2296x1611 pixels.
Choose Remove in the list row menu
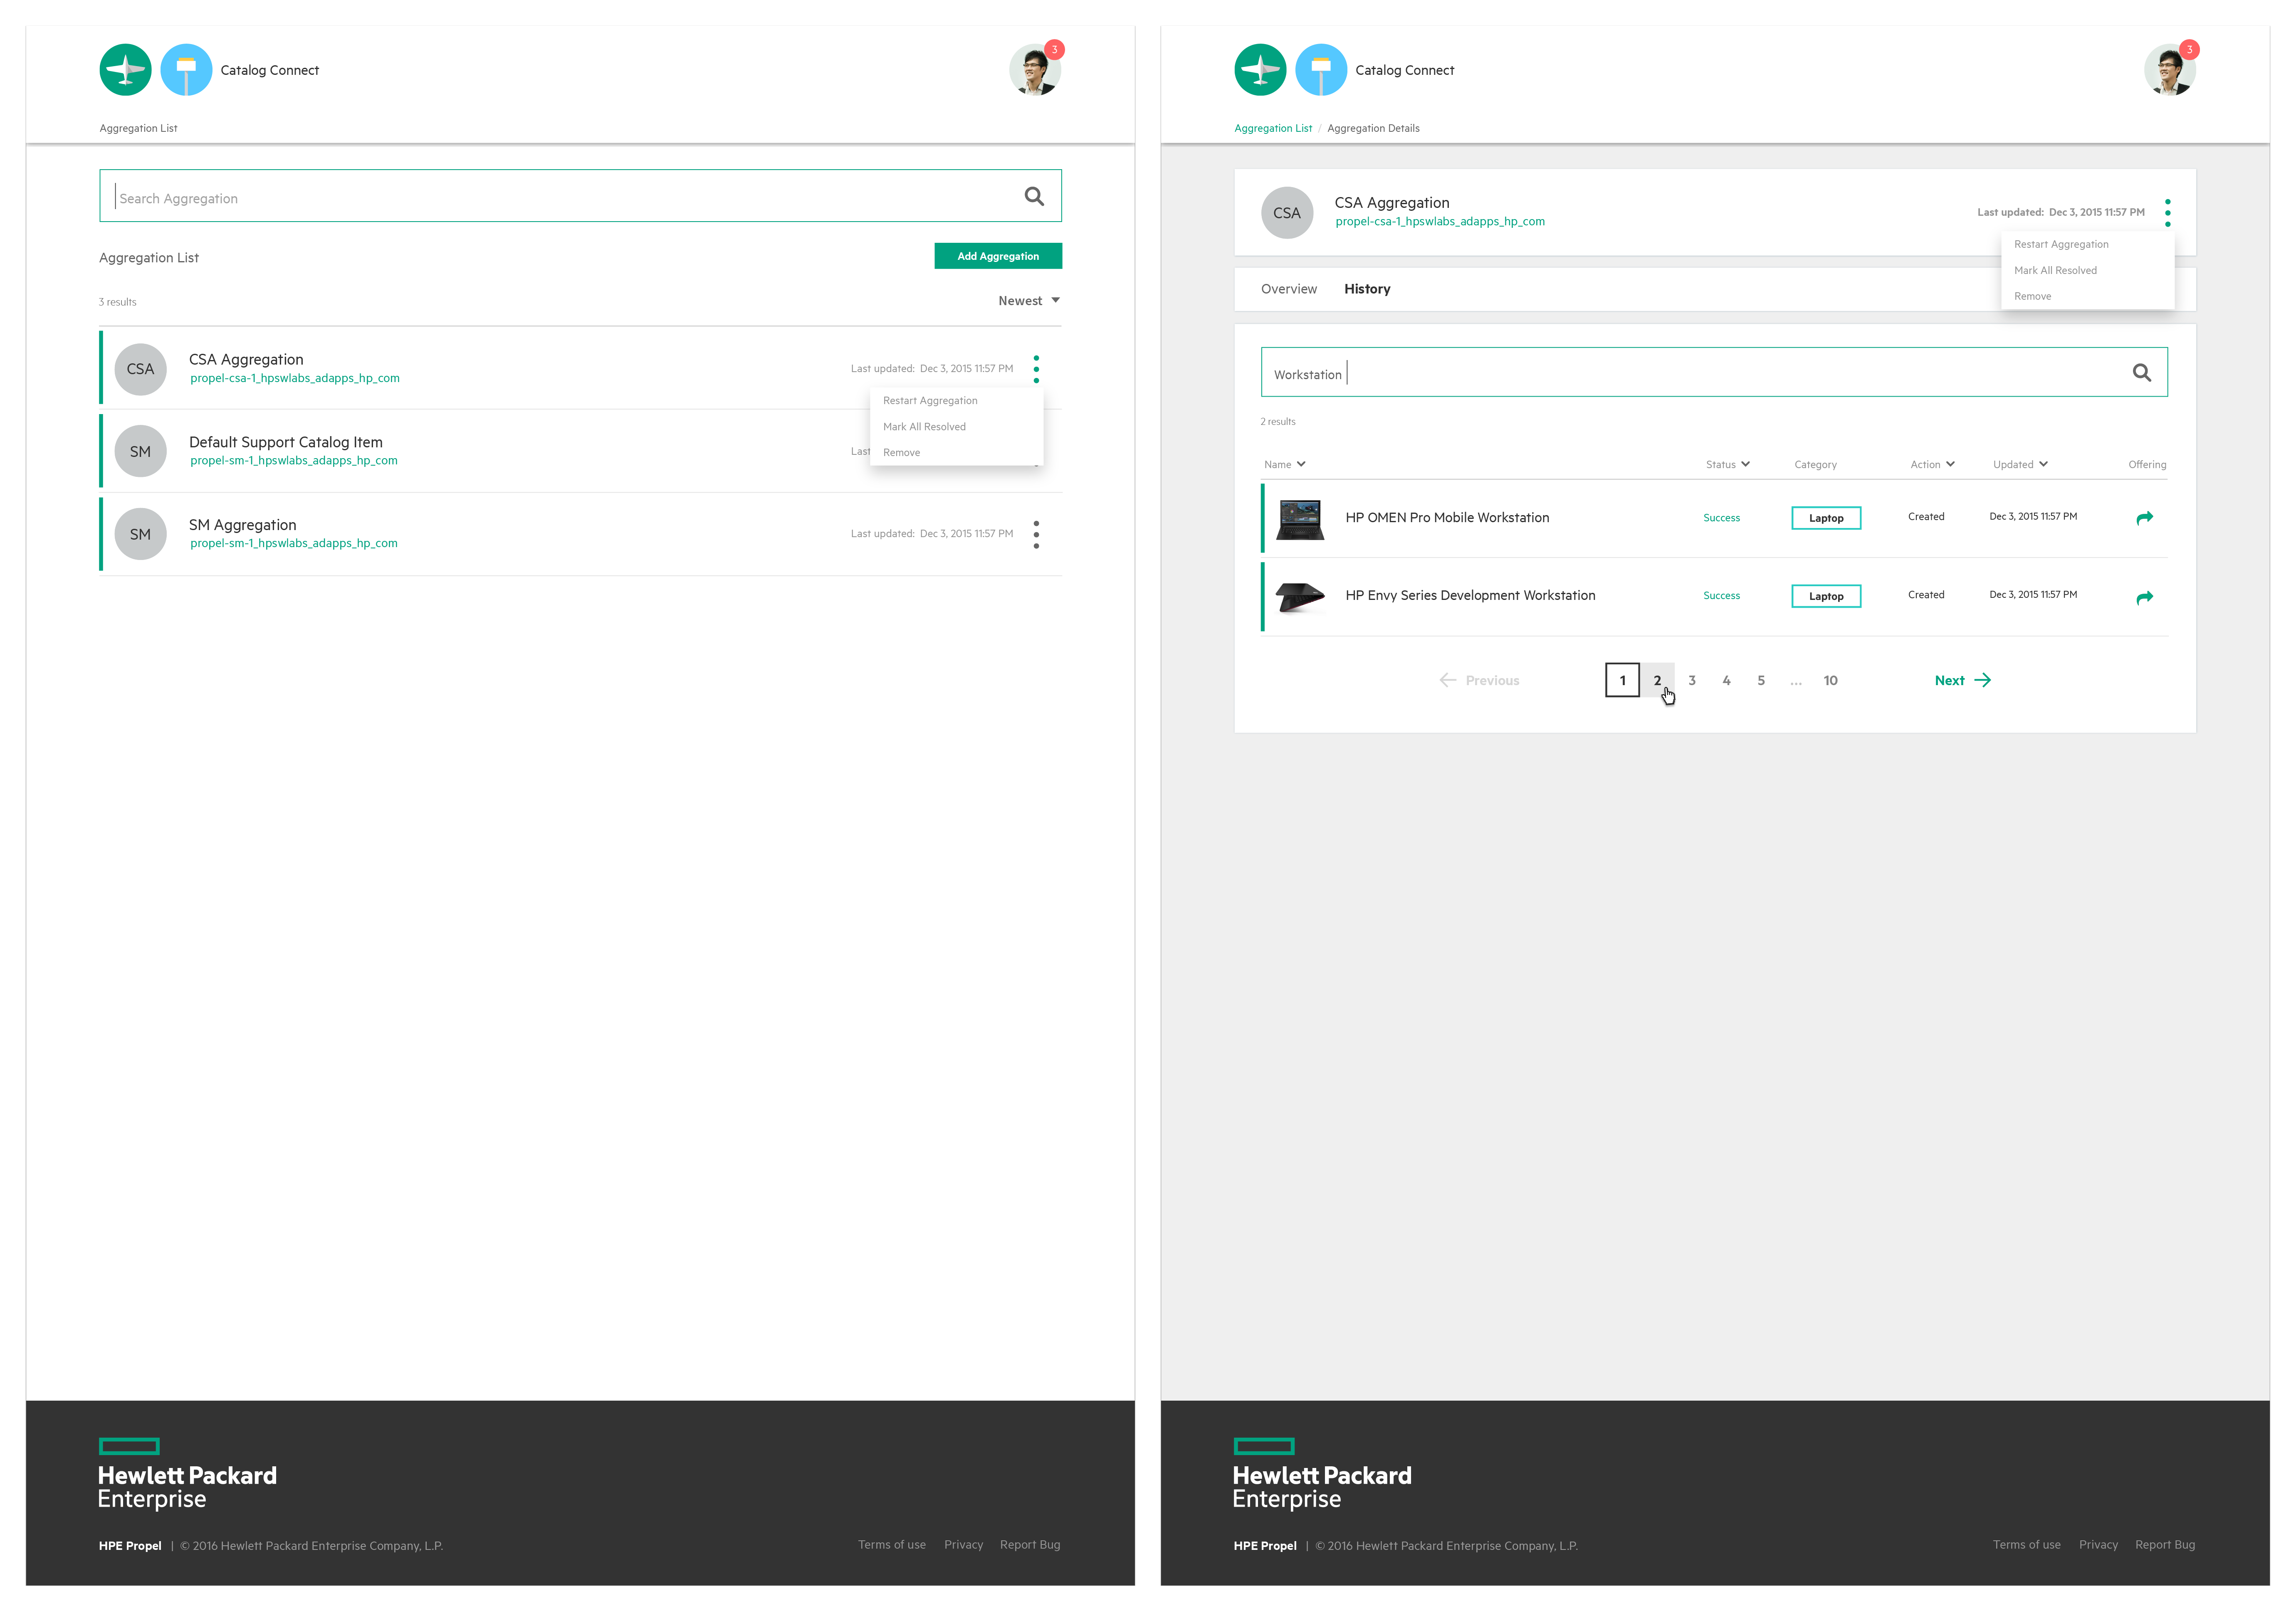pos(901,453)
